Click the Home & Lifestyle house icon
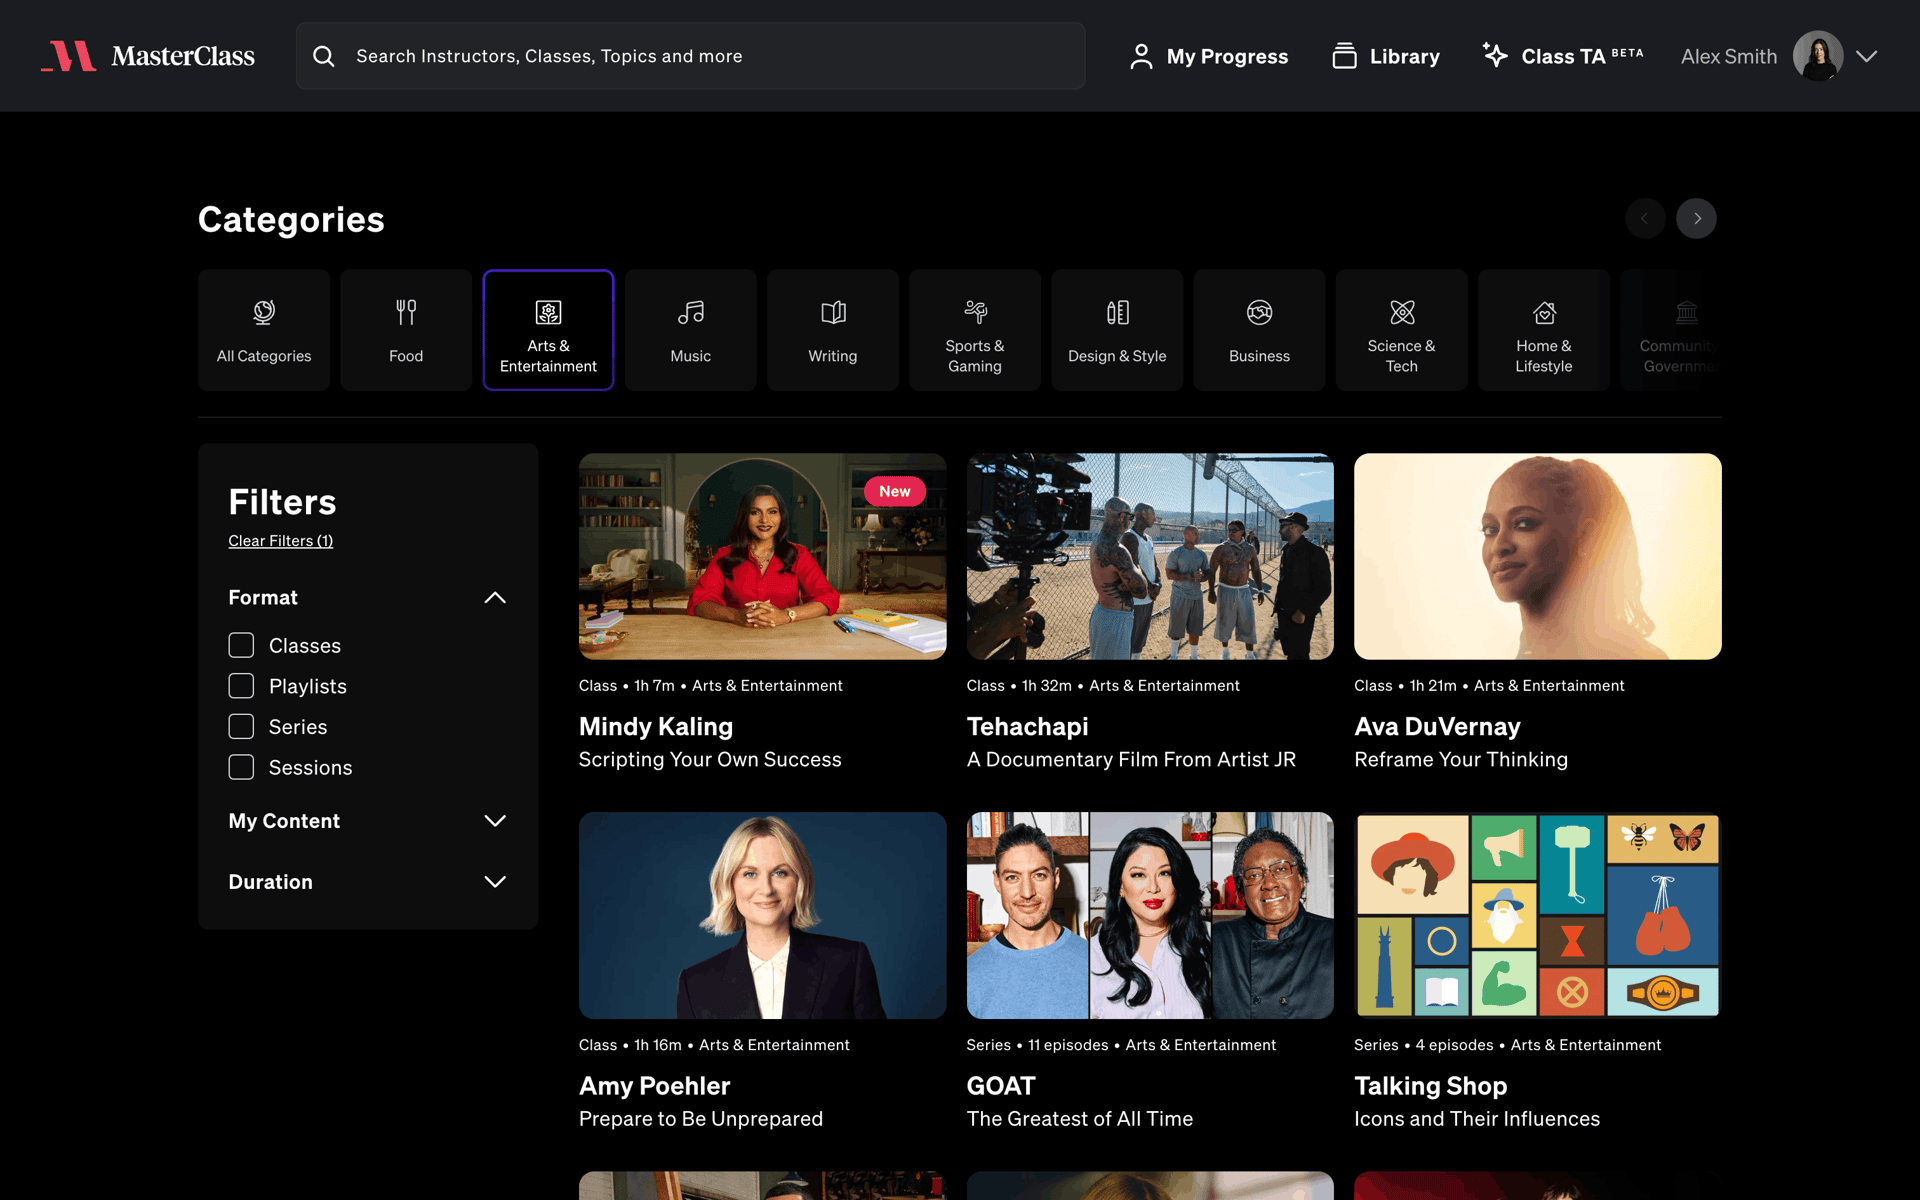 pyautogui.click(x=1544, y=313)
